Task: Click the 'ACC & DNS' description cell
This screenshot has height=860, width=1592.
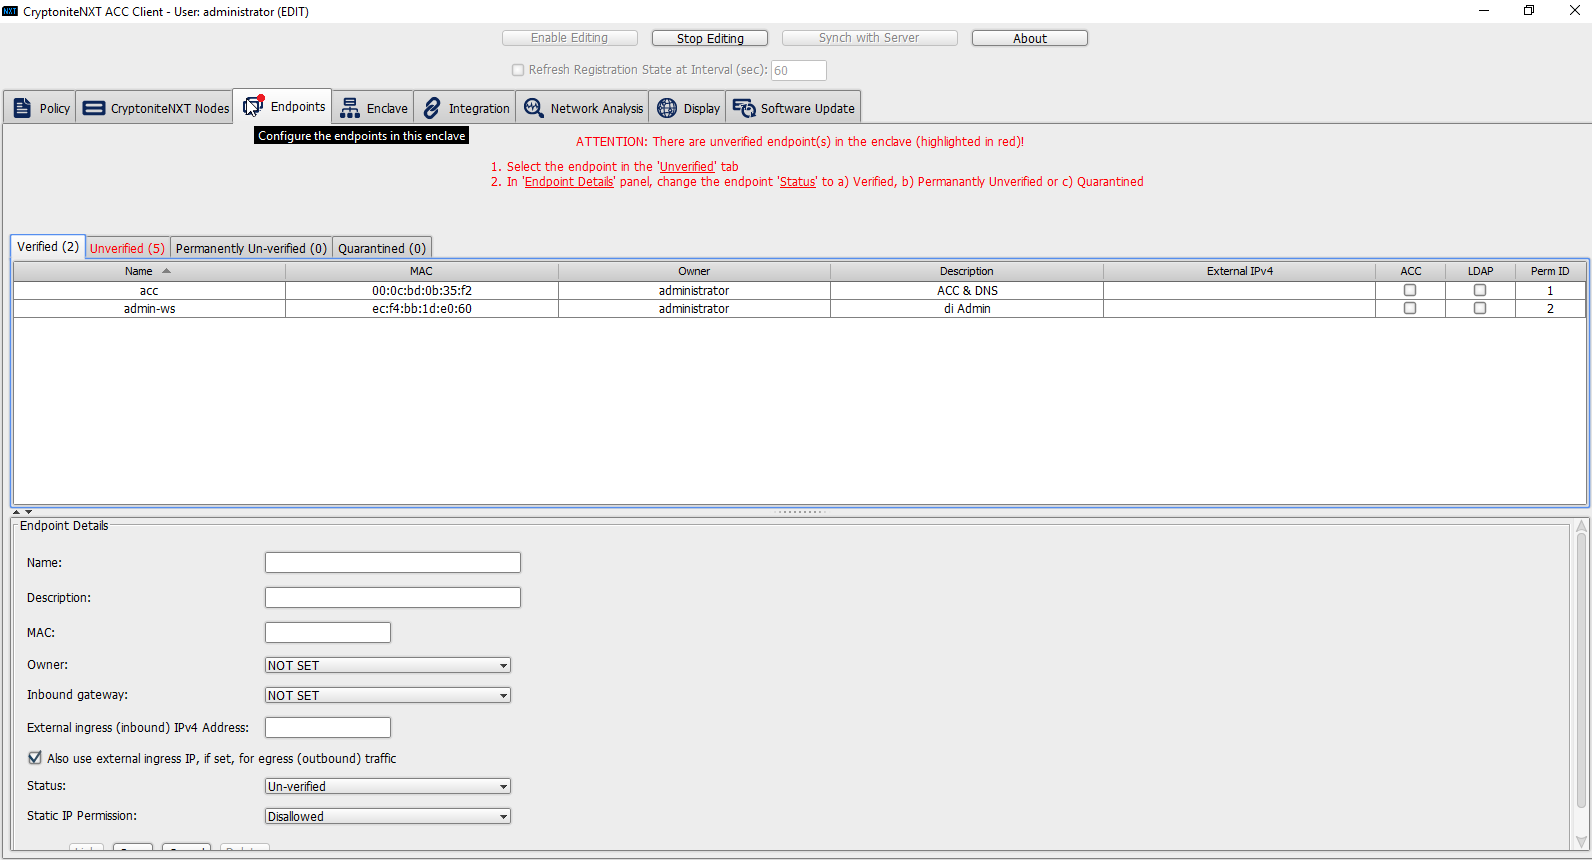Action: [967, 291]
